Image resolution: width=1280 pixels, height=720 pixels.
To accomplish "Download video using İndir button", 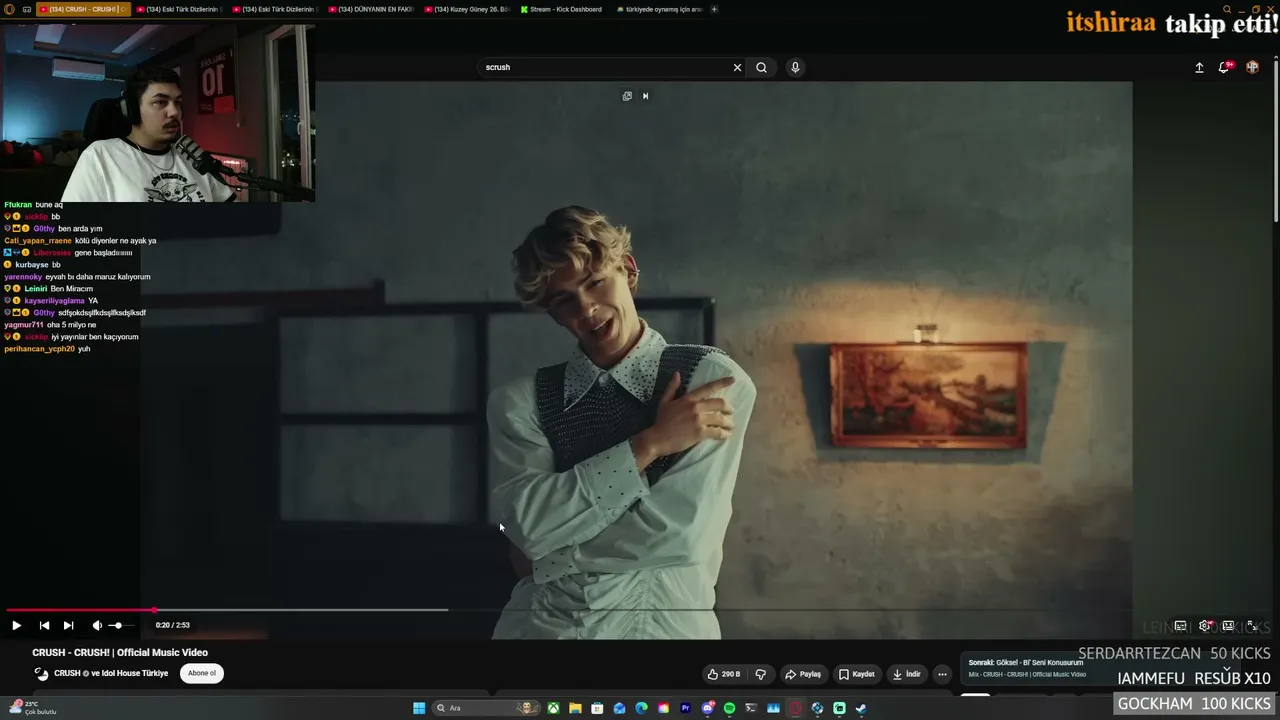I will click(x=906, y=674).
